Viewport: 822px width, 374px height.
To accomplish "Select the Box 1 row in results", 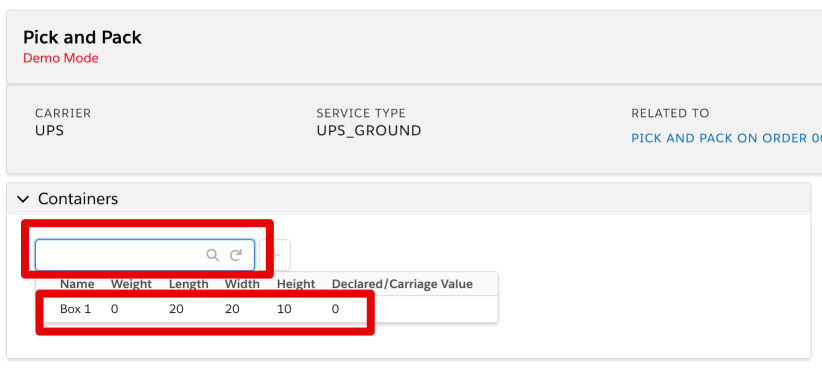I will (266, 309).
